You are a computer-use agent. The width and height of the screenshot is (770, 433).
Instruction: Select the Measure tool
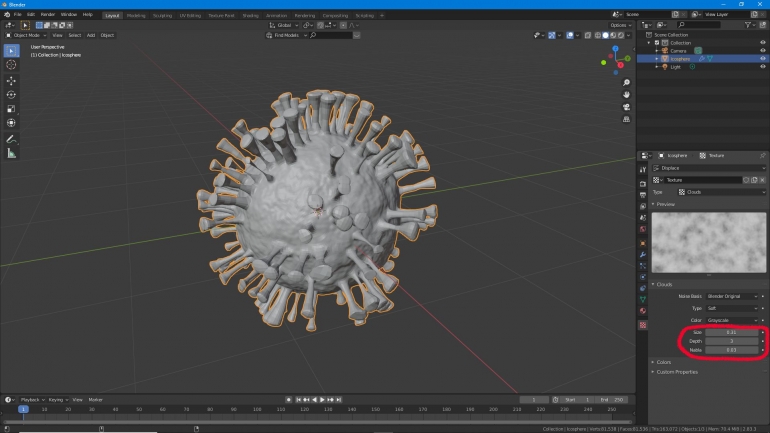(11, 154)
